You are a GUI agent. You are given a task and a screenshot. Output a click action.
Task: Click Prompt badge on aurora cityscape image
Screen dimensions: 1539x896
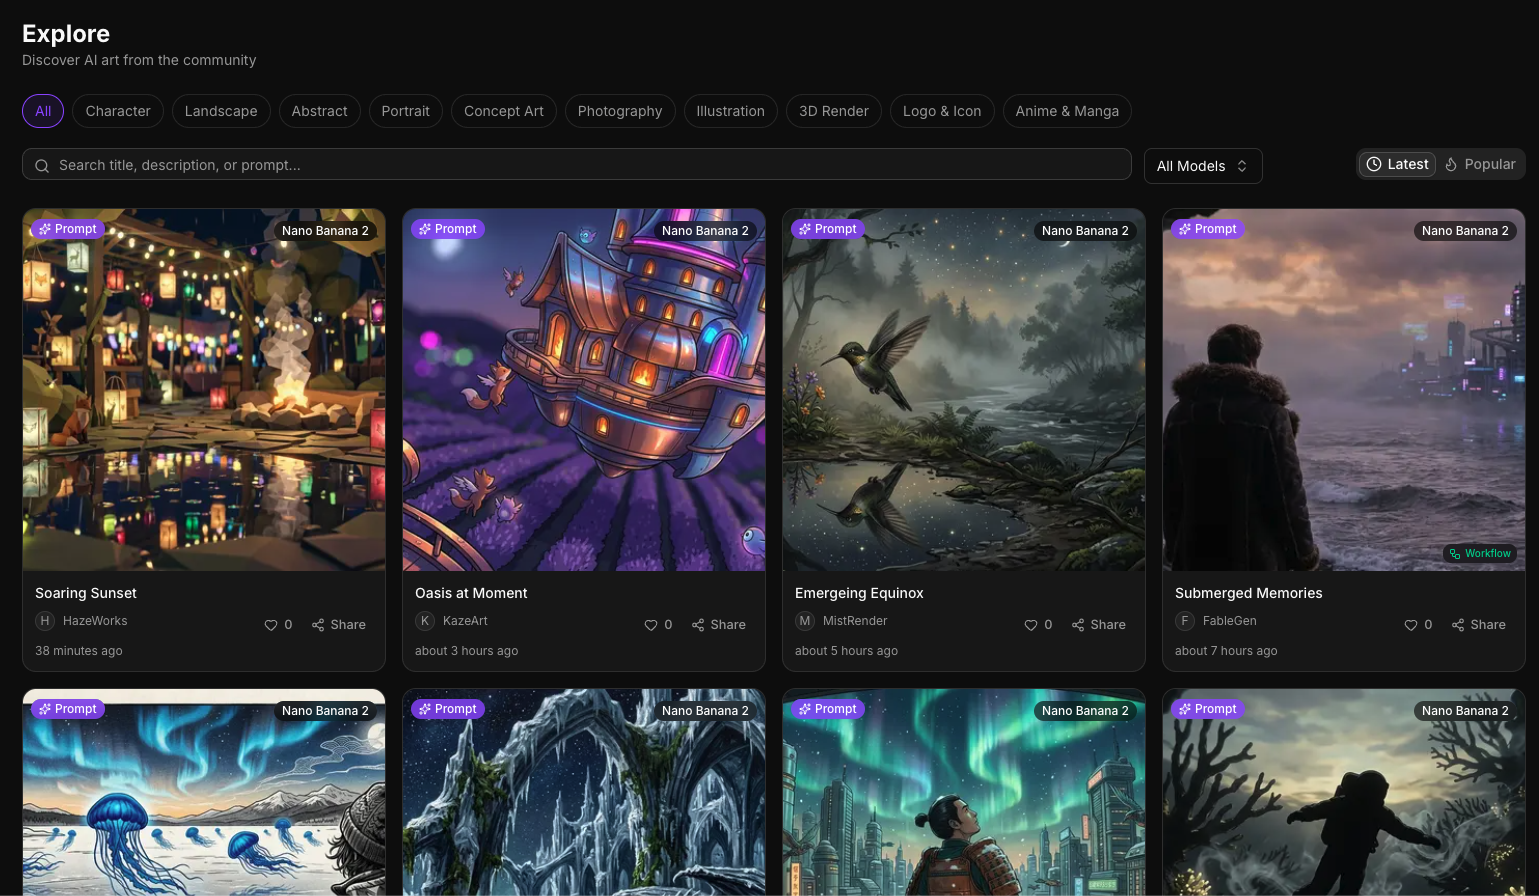pos(828,709)
